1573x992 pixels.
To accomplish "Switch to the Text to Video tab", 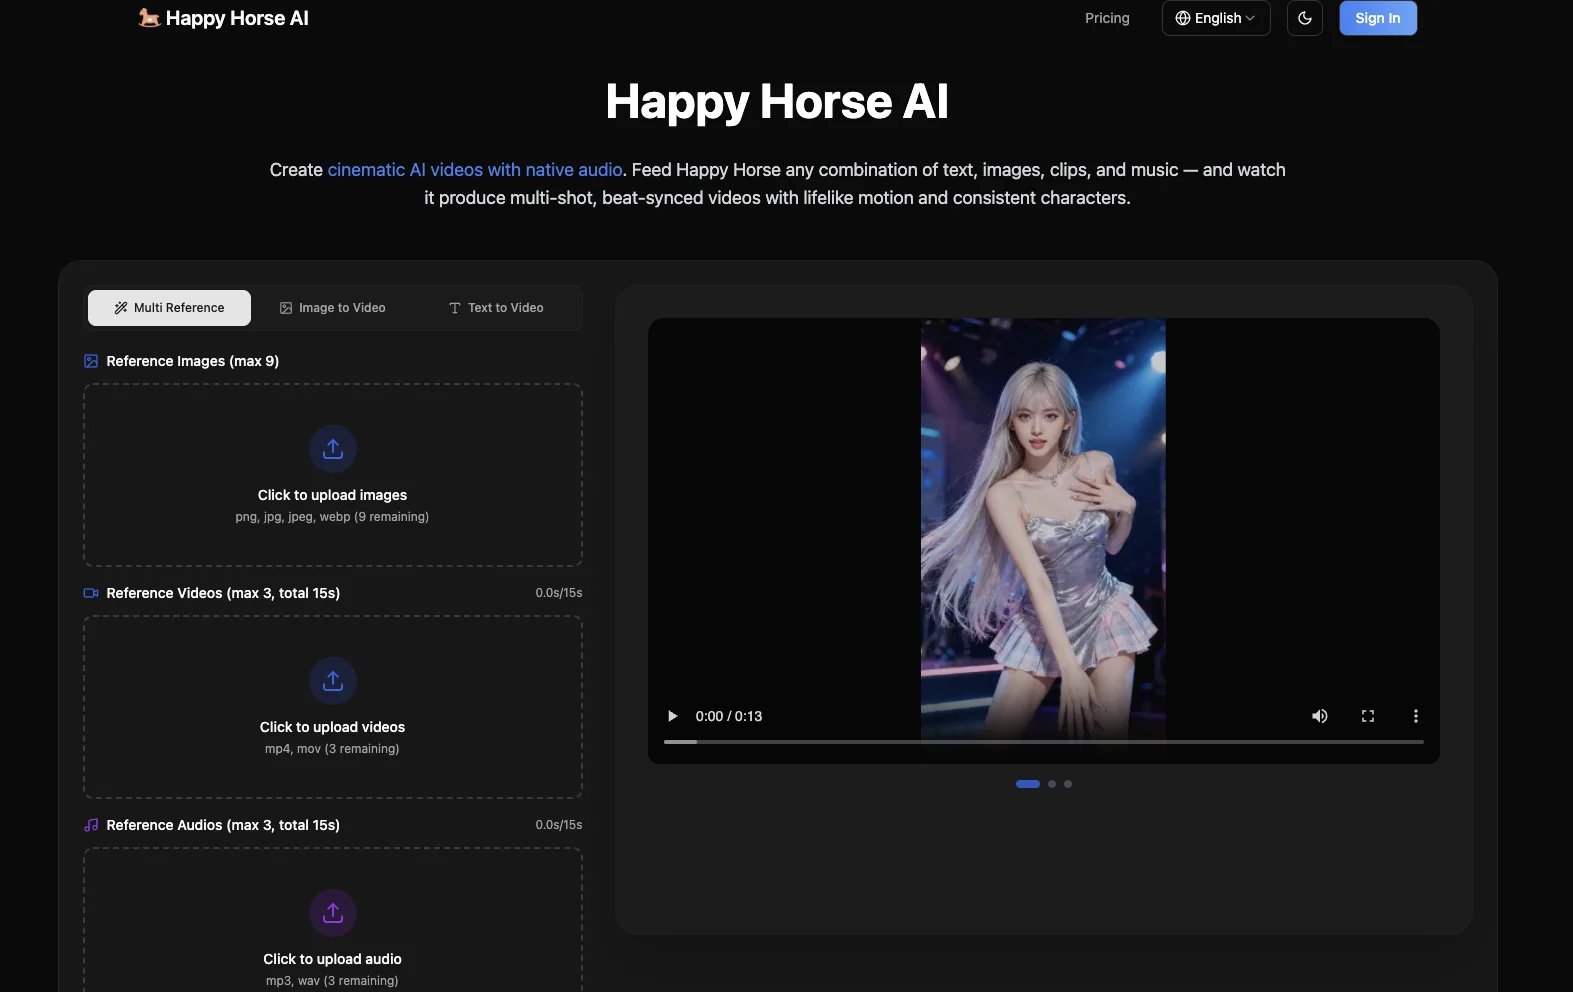I will (x=496, y=308).
